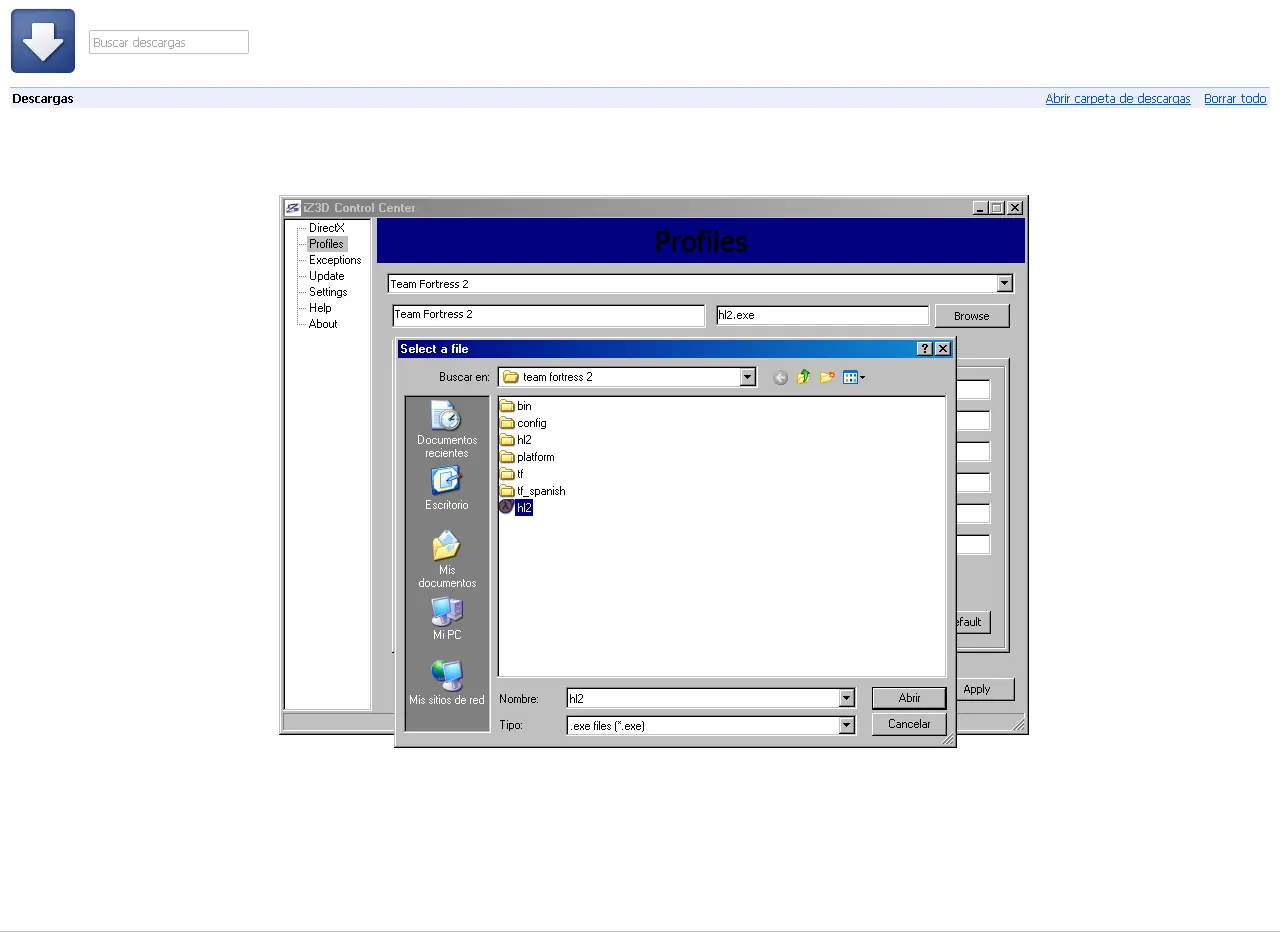
Task: Go to Escritorio in the places bar
Action: click(x=446, y=488)
